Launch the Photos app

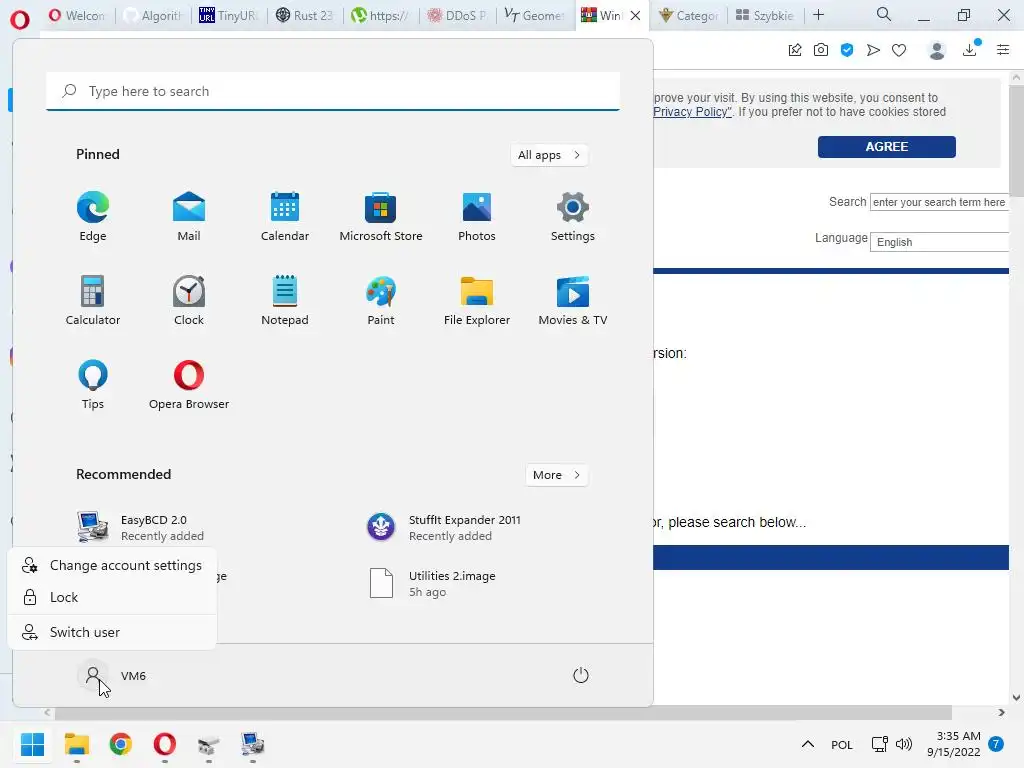click(x=477, y=217)
